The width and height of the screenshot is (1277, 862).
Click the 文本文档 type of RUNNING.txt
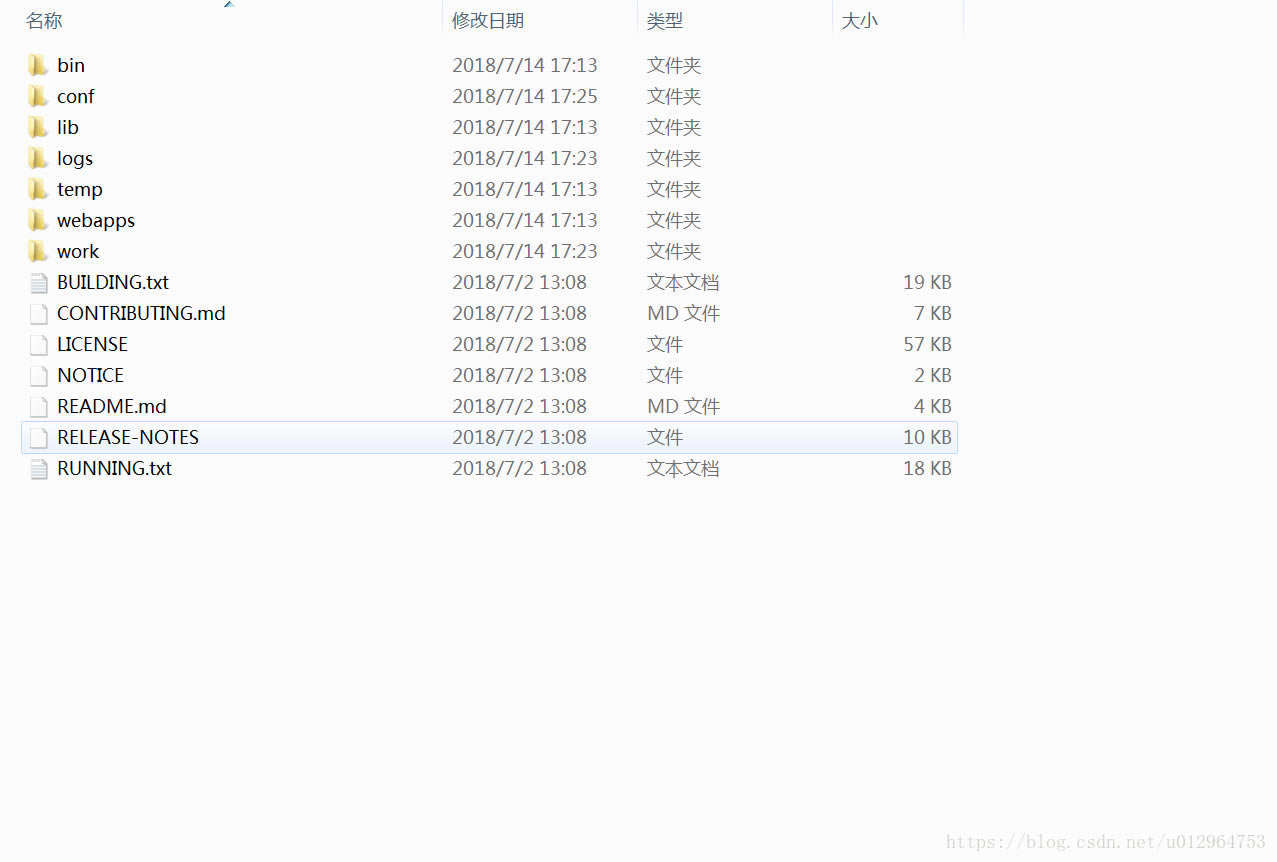tap(683, 468)
